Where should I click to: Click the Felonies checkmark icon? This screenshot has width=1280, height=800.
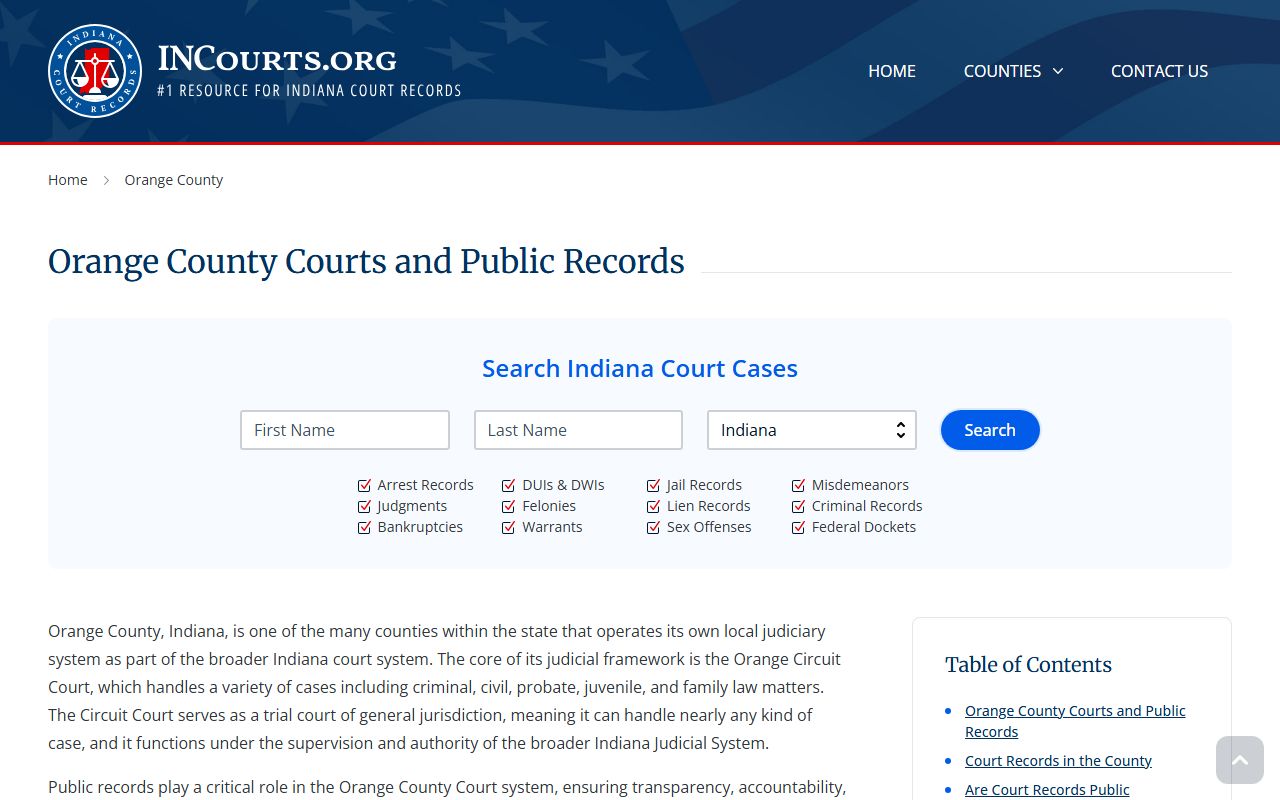pyautogui.click(x=509, y=506)
